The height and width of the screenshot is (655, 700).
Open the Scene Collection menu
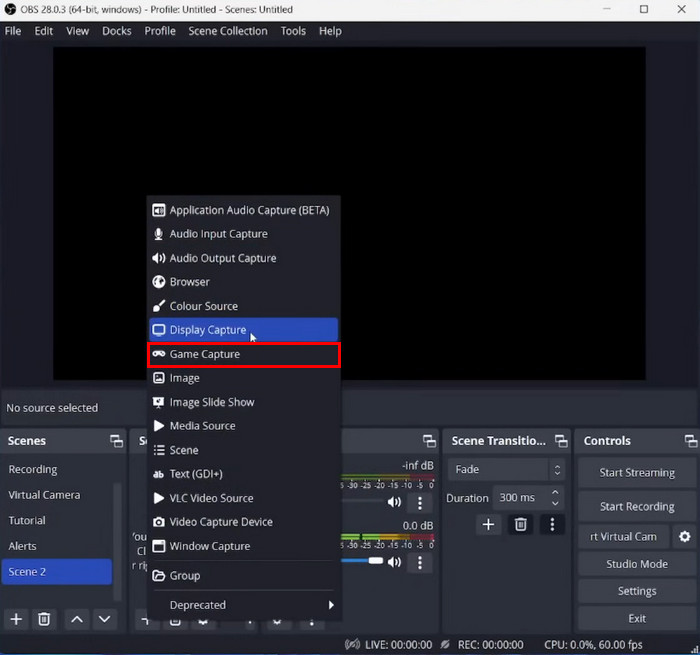click(228, 31)
